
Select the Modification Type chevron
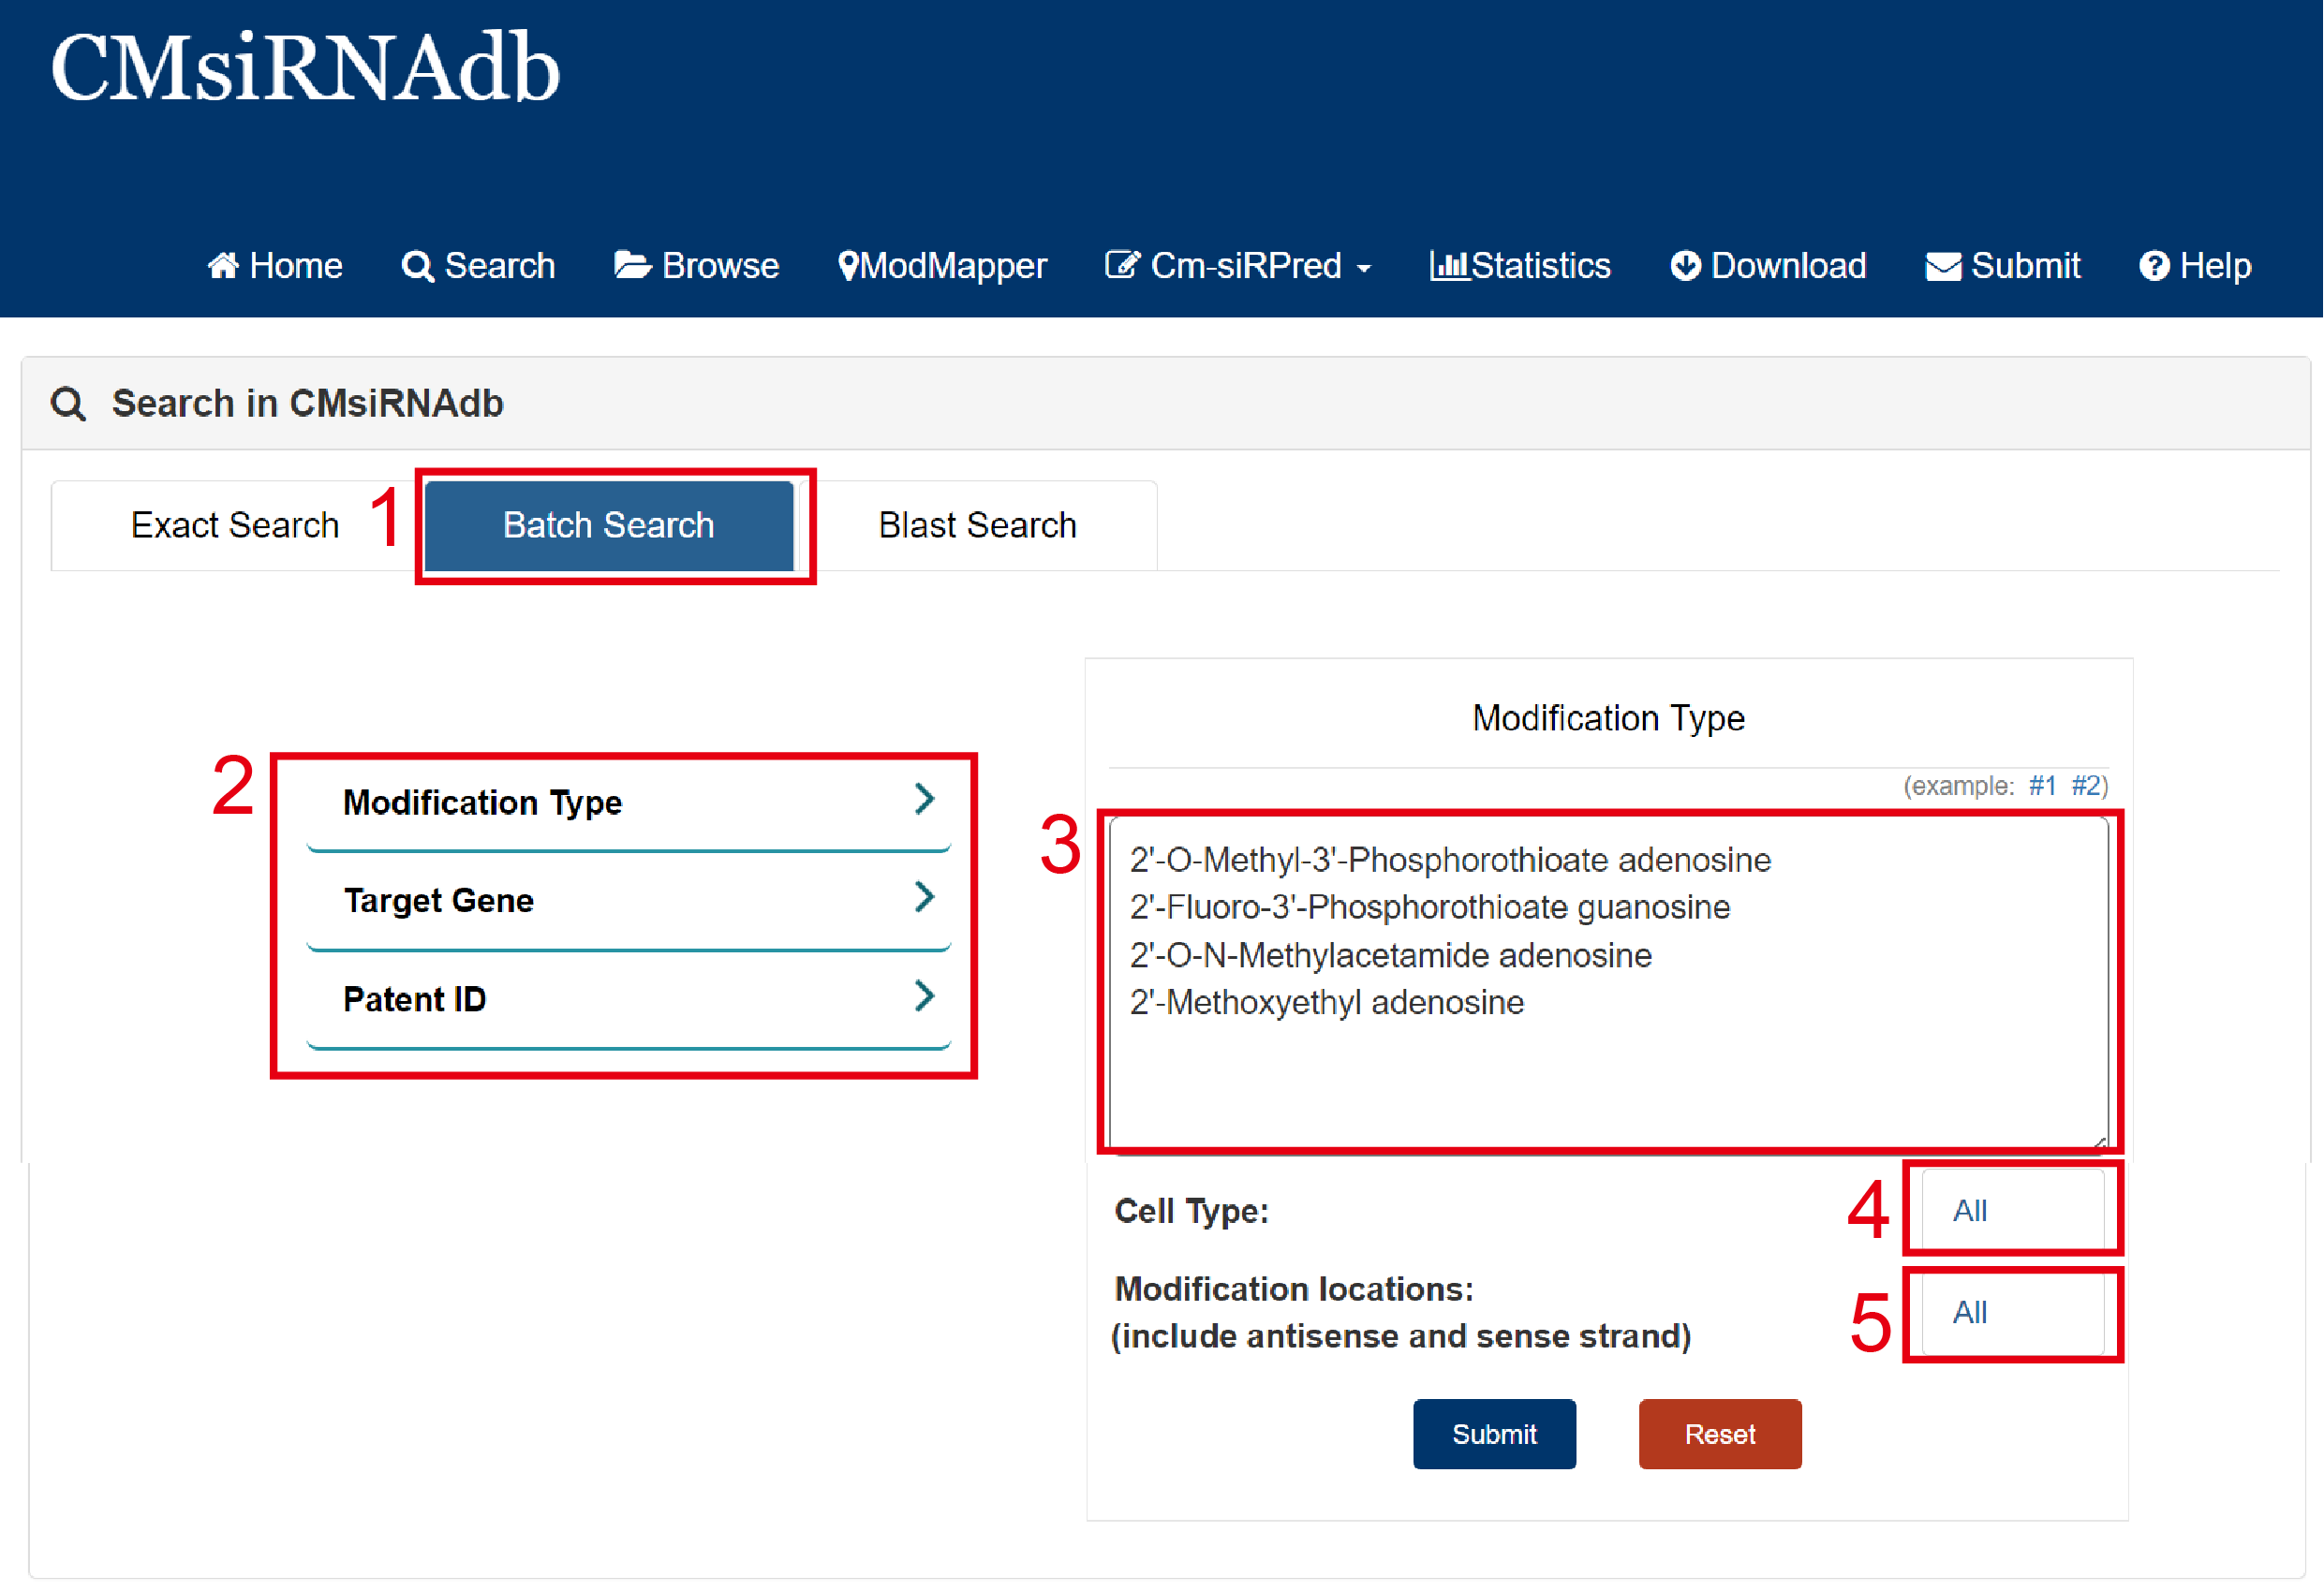click(x=924, y=800)
